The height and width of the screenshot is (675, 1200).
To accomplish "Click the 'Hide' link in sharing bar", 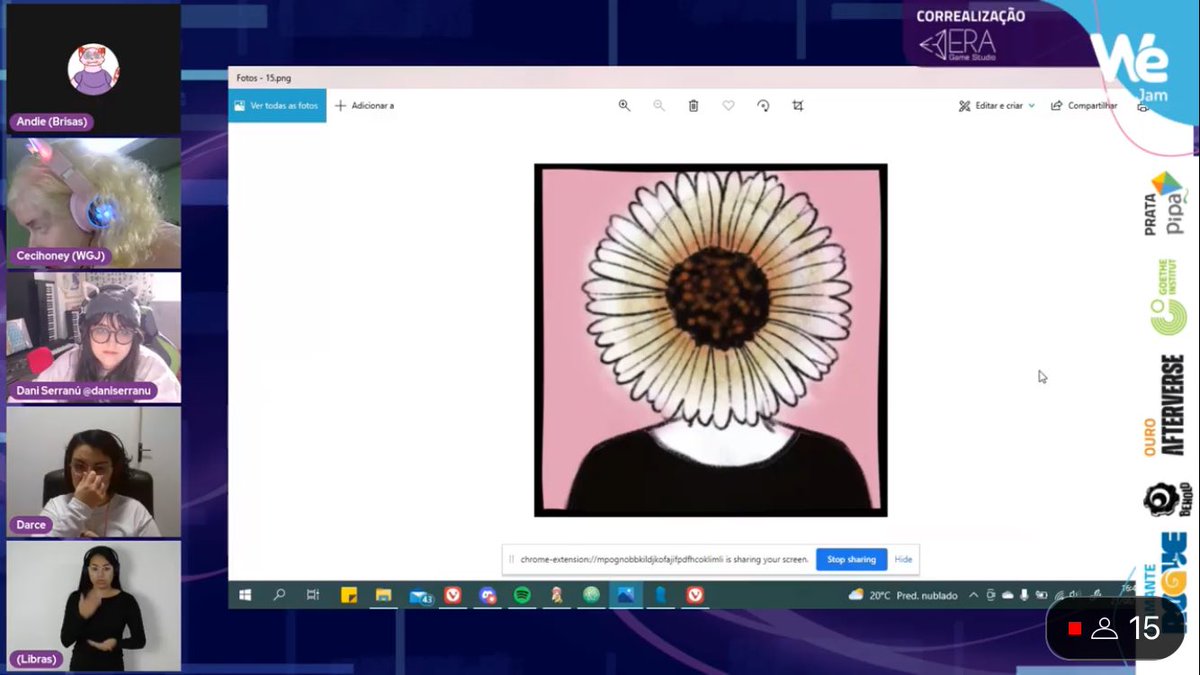I will [903, 559].
